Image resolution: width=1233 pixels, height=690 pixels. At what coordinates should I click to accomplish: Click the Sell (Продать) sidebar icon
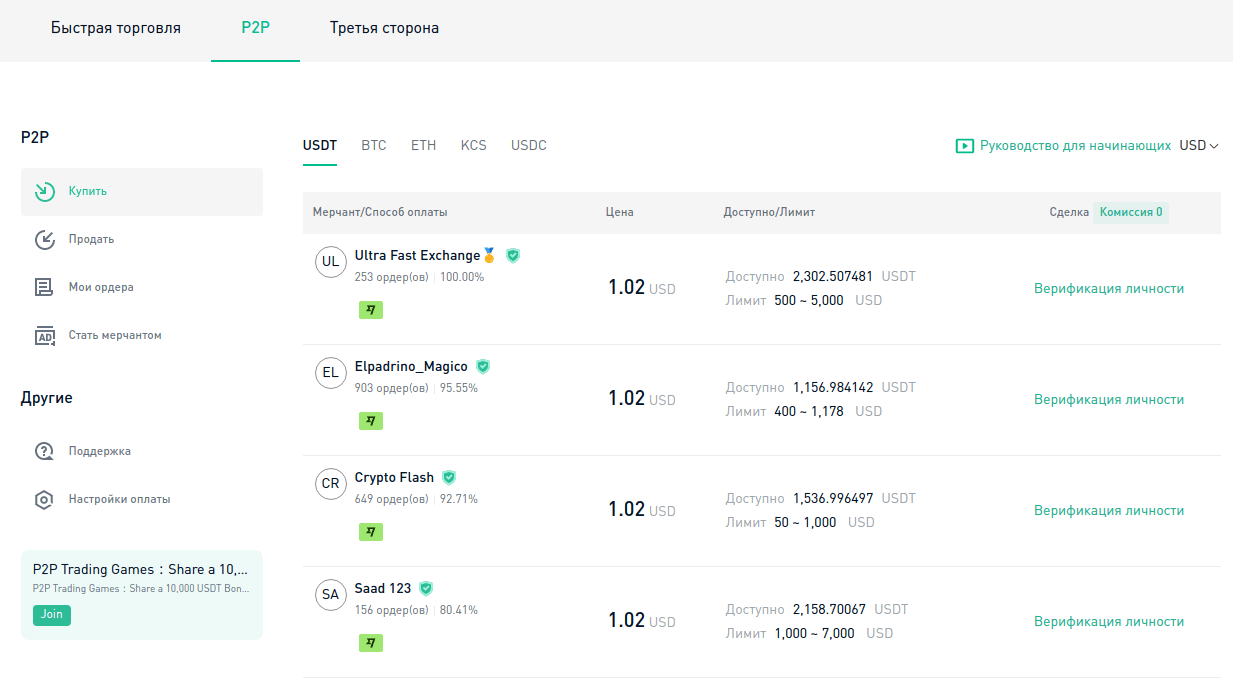44,240
